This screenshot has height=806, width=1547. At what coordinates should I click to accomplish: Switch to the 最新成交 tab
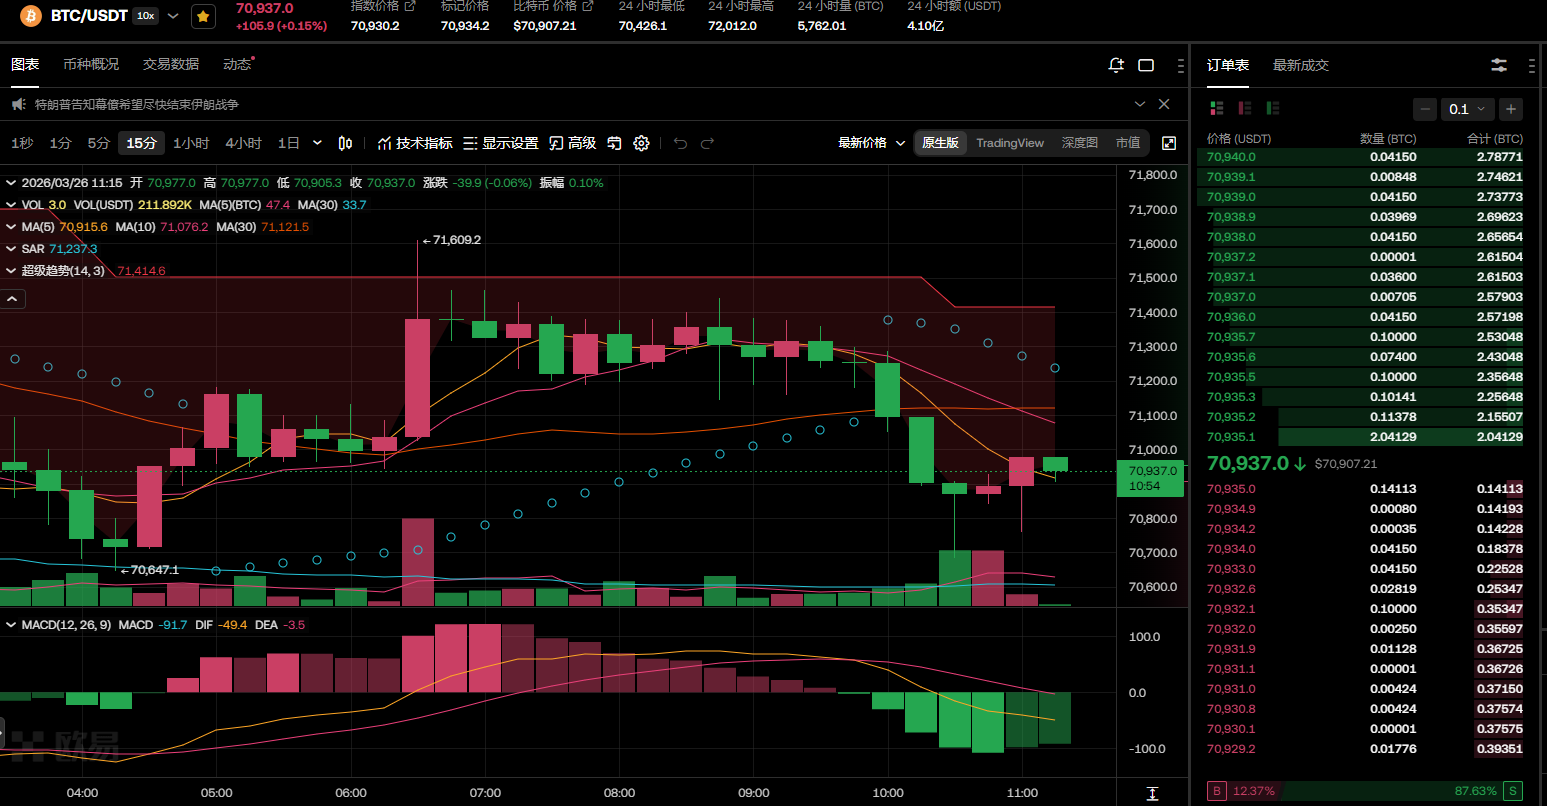1300,65
